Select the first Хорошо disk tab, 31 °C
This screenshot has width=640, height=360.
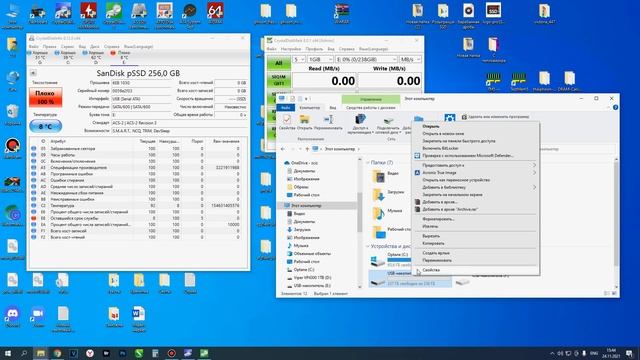point(39,58)
